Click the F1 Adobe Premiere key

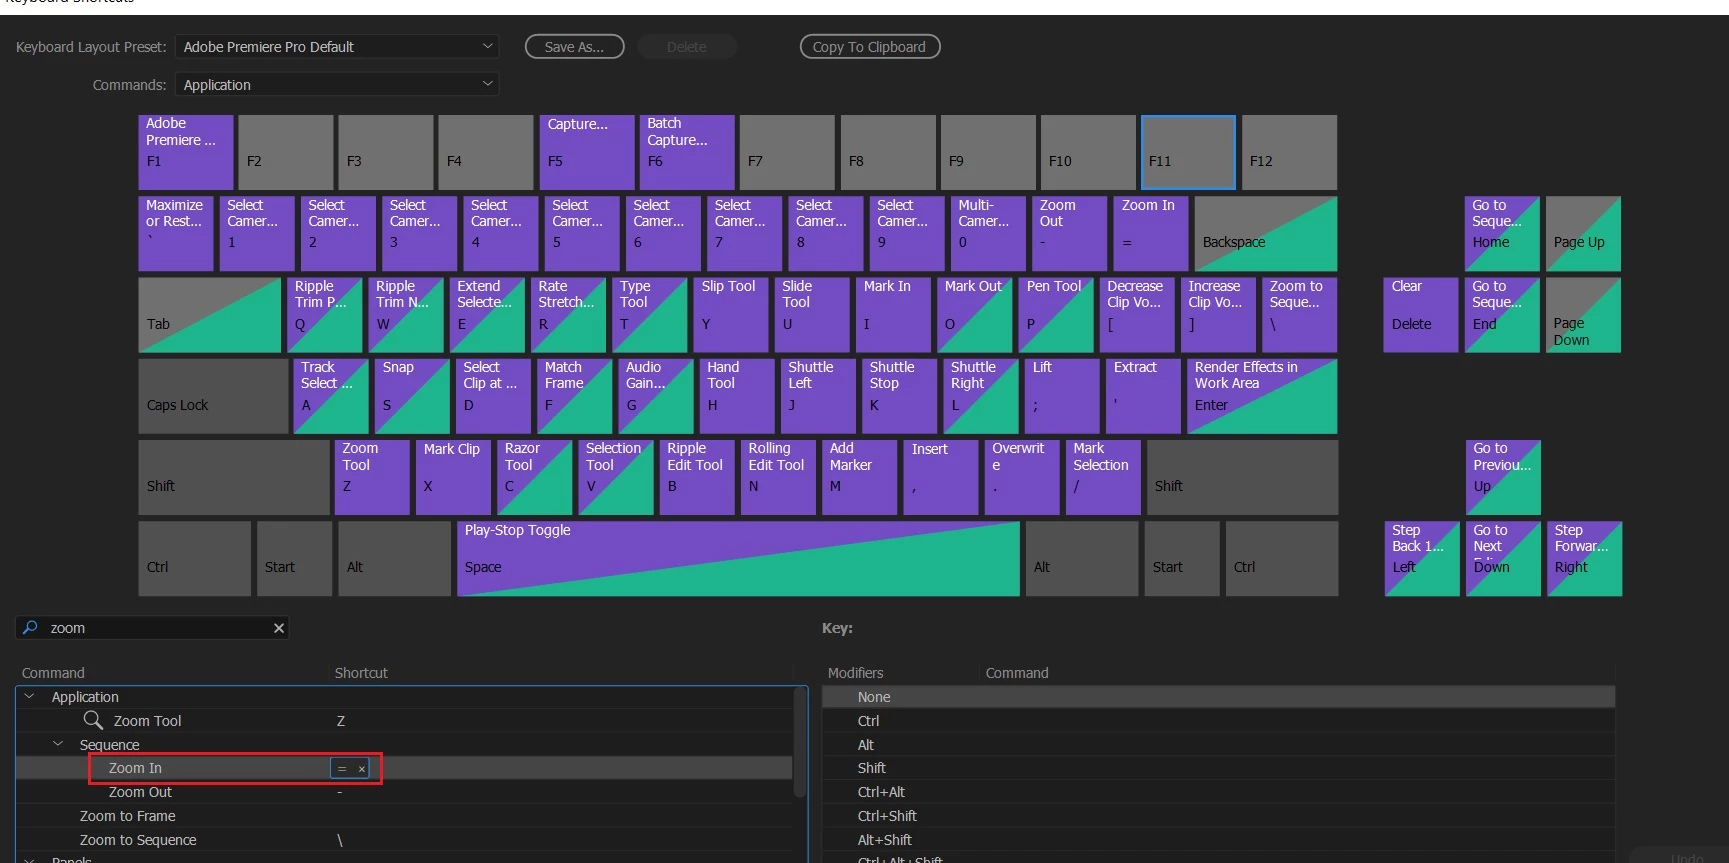pyautogui.click(x=186, y=152)
